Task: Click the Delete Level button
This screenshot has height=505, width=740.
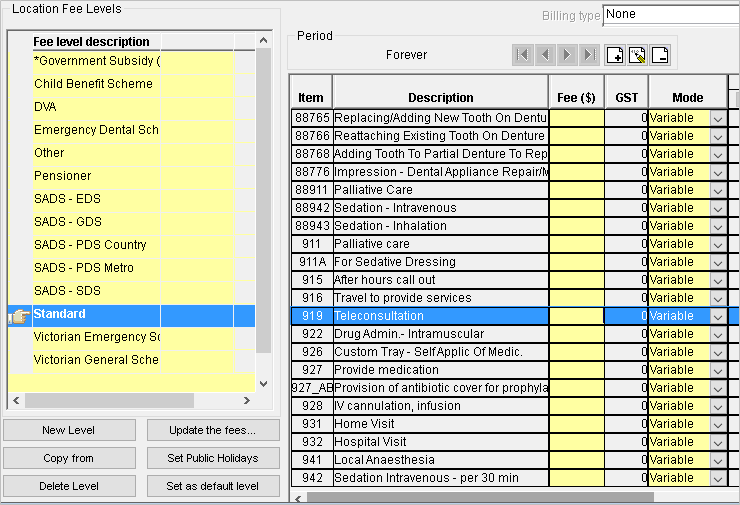Action: 69,486
